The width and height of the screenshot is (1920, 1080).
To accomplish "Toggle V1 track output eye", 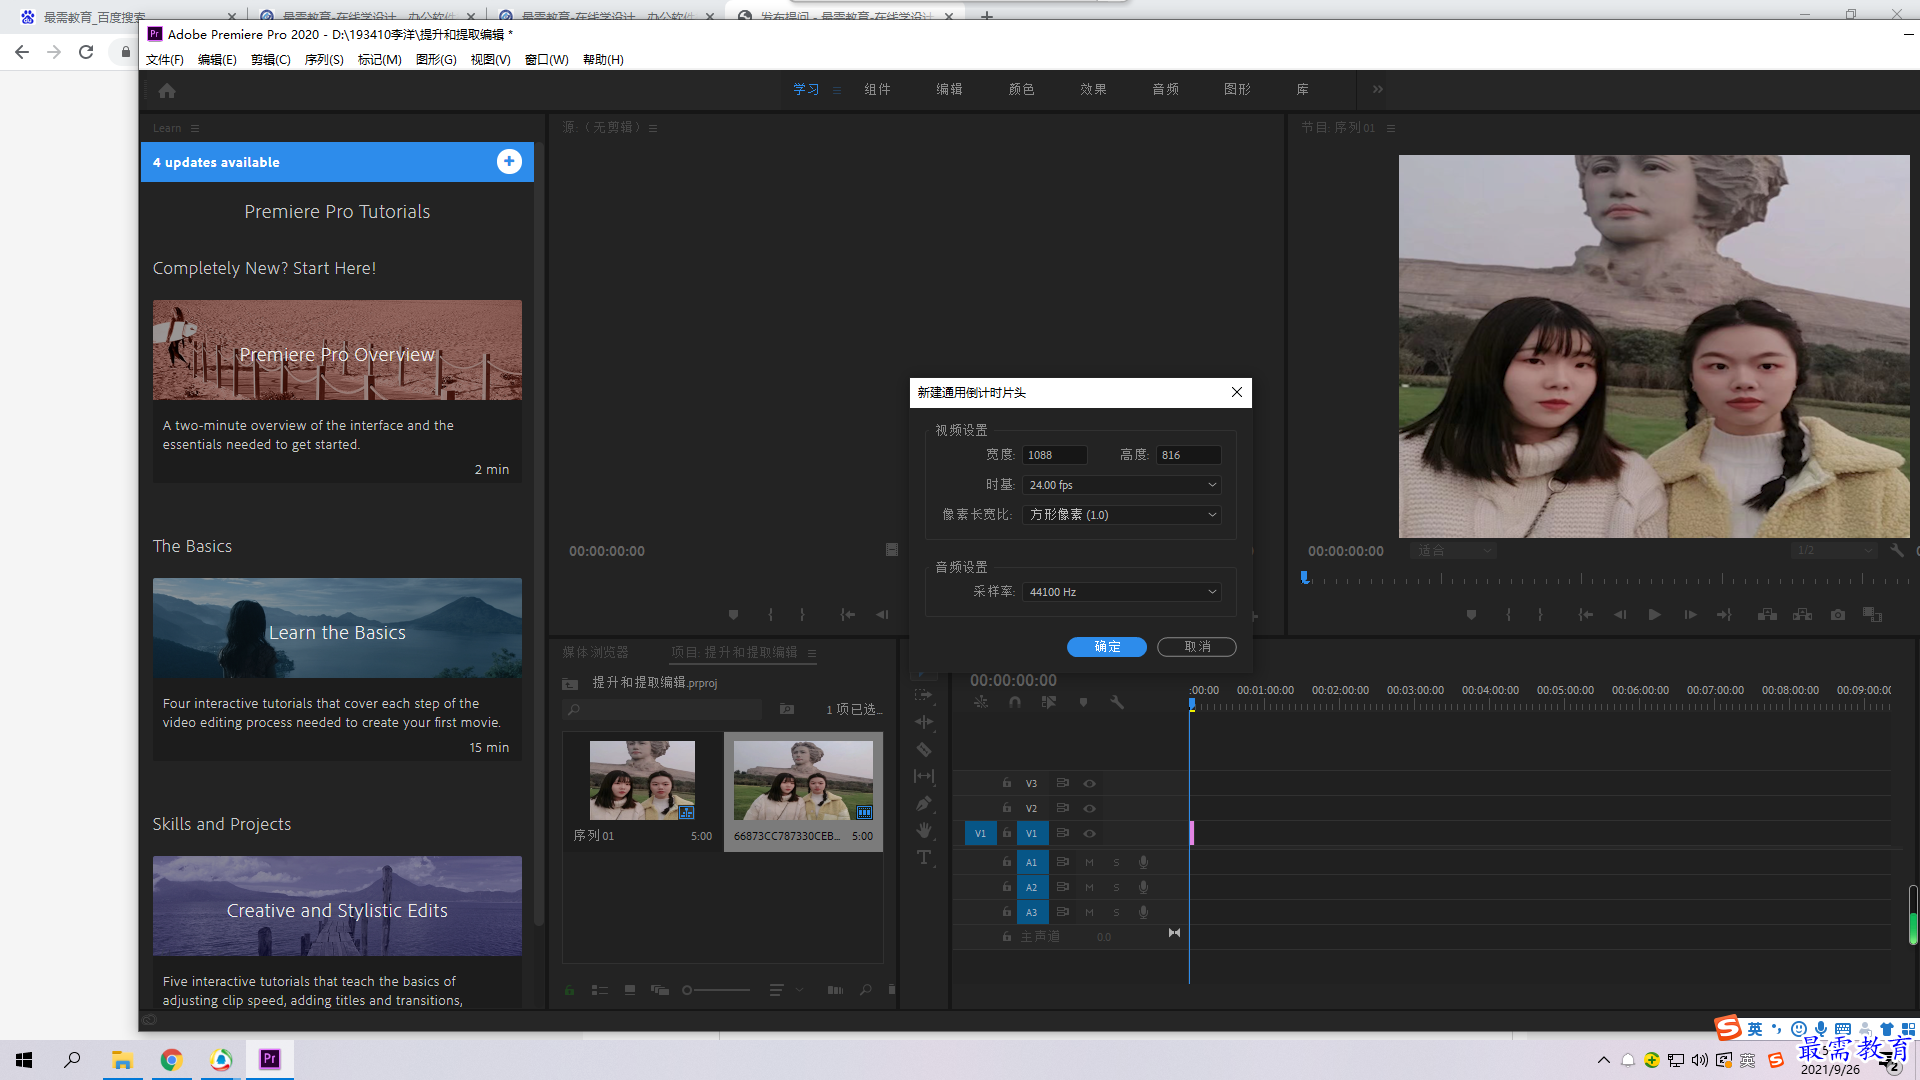I will click(1090, 833).
